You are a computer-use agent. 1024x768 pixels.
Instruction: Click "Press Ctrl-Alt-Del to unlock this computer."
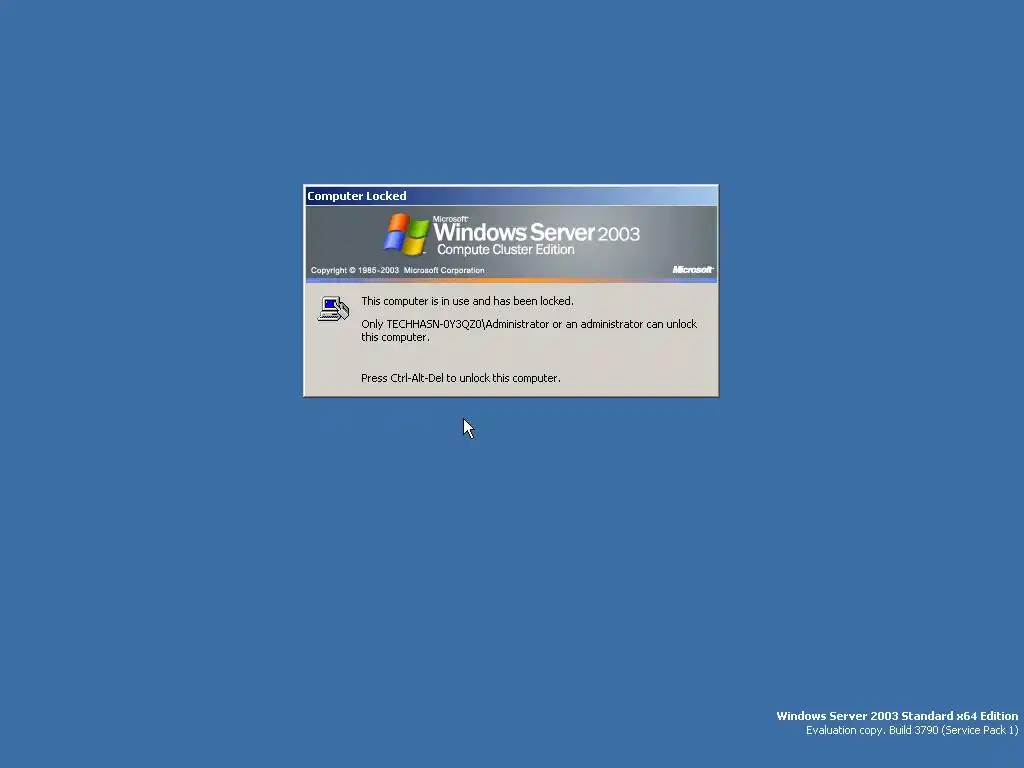[460, 378]
